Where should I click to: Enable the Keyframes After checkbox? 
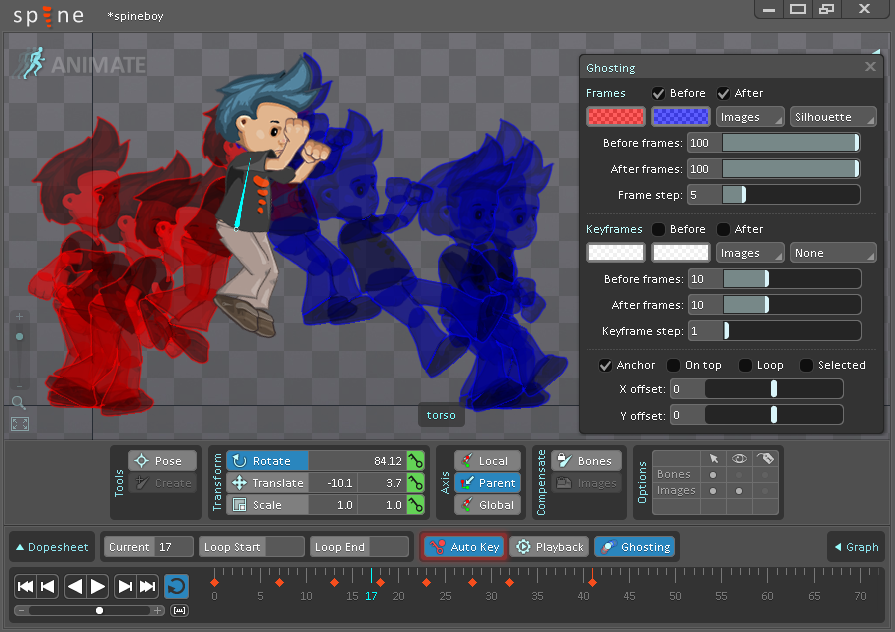(723, 229)
